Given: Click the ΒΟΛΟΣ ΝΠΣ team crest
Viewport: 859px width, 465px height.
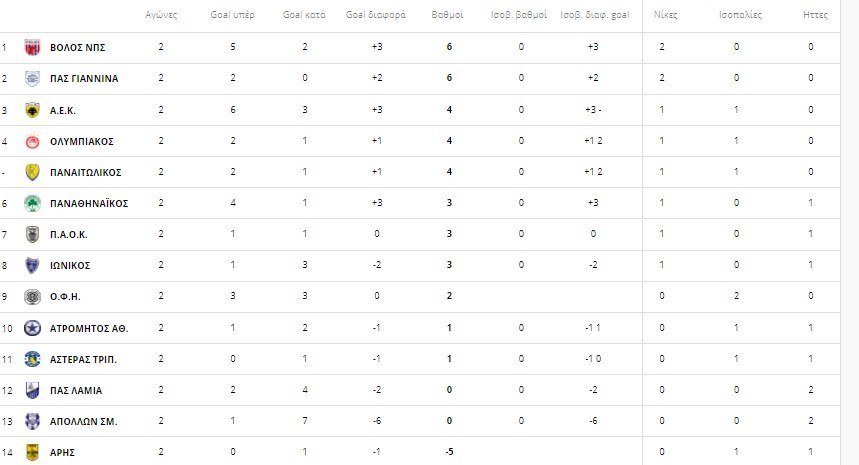Looking at the screenshot, I should coord(31,47).
